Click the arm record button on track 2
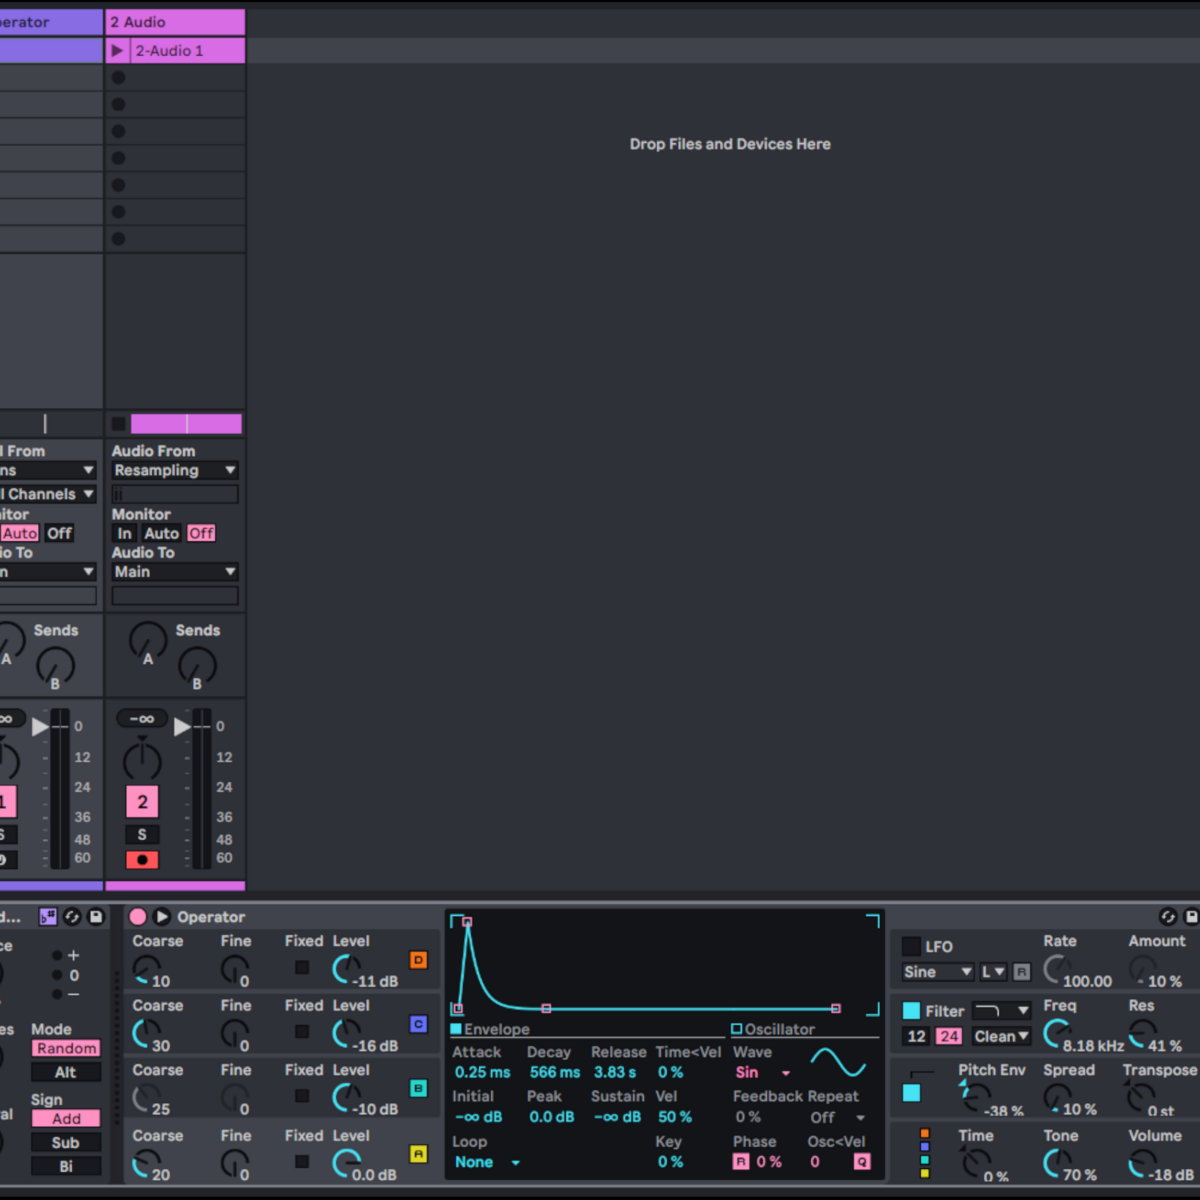 pyautogui.click(x=142, y=860)
